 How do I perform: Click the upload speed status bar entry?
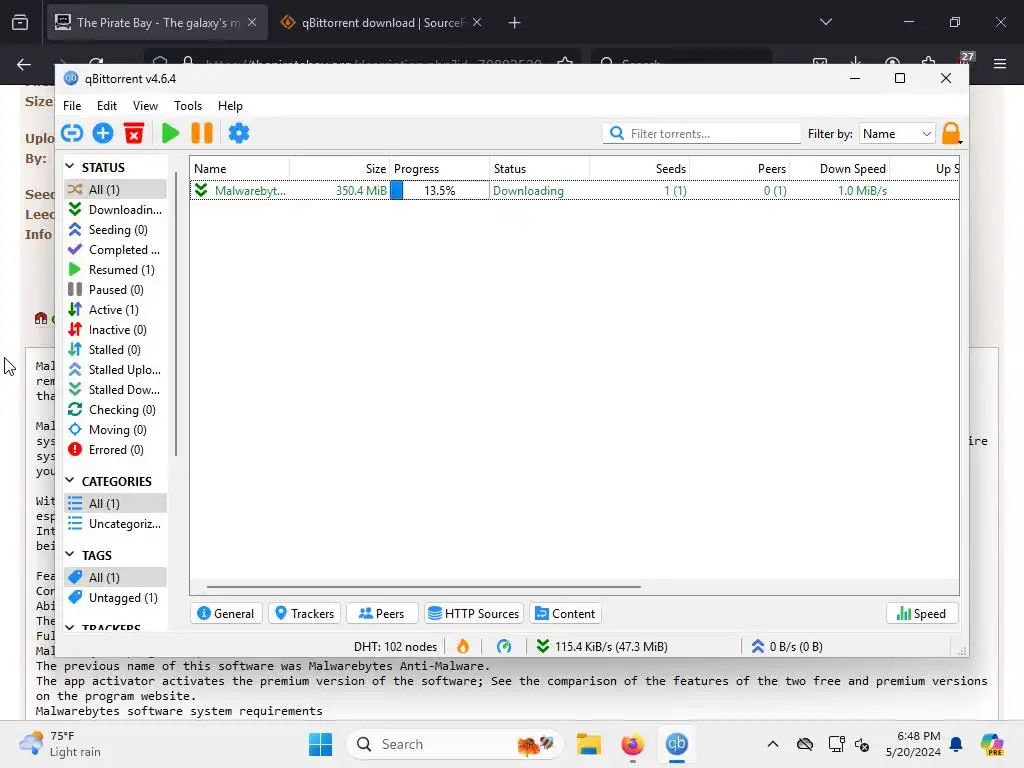tap(787, 647)
